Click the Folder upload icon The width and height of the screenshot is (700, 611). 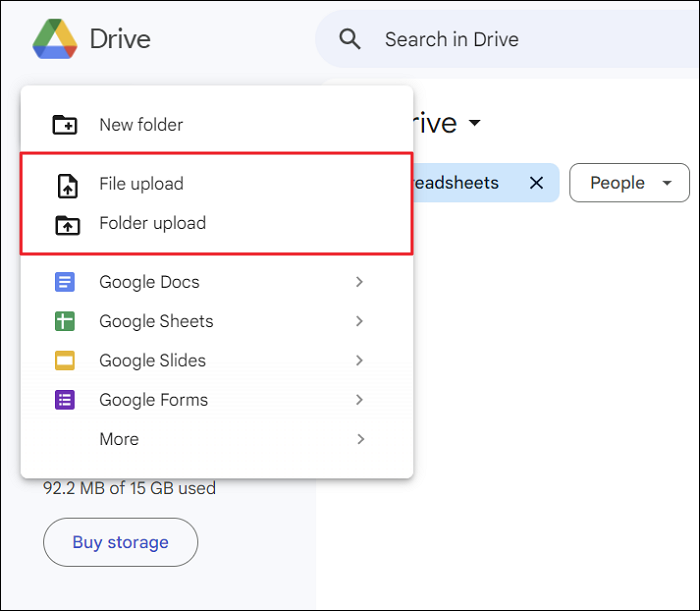point(65,224)
